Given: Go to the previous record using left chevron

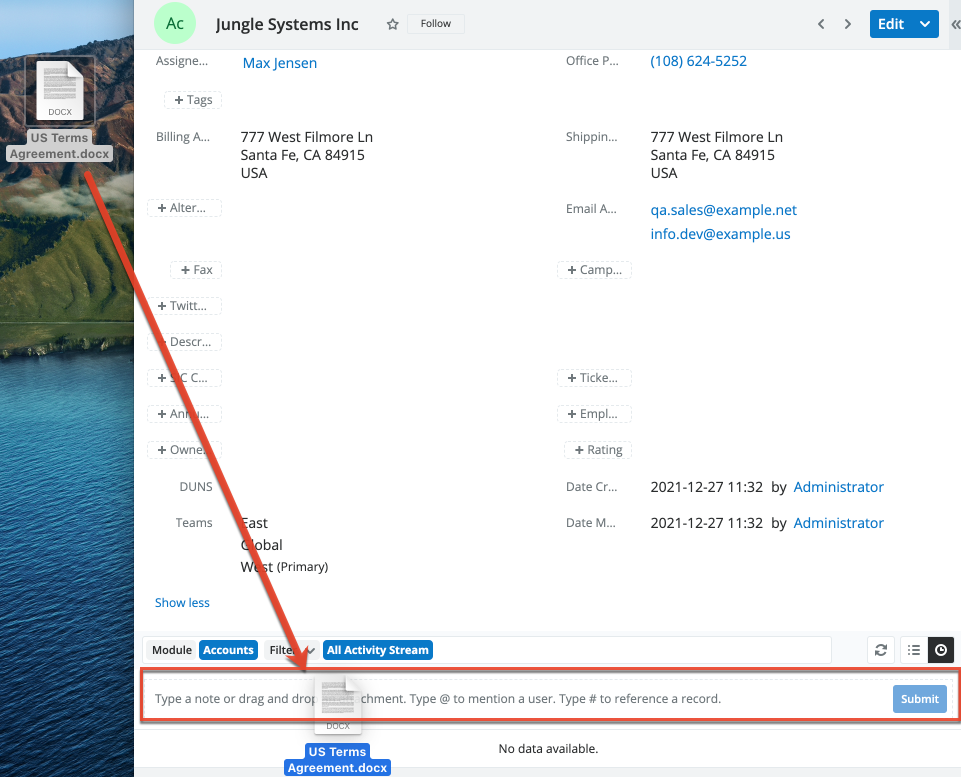Looking at the screenshot, I should coord(821,24).
